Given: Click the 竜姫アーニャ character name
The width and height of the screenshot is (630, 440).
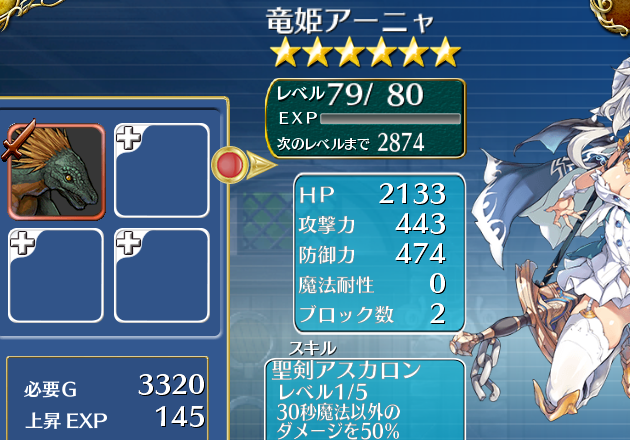Looking at the screenshot, I should click(350, 21).
